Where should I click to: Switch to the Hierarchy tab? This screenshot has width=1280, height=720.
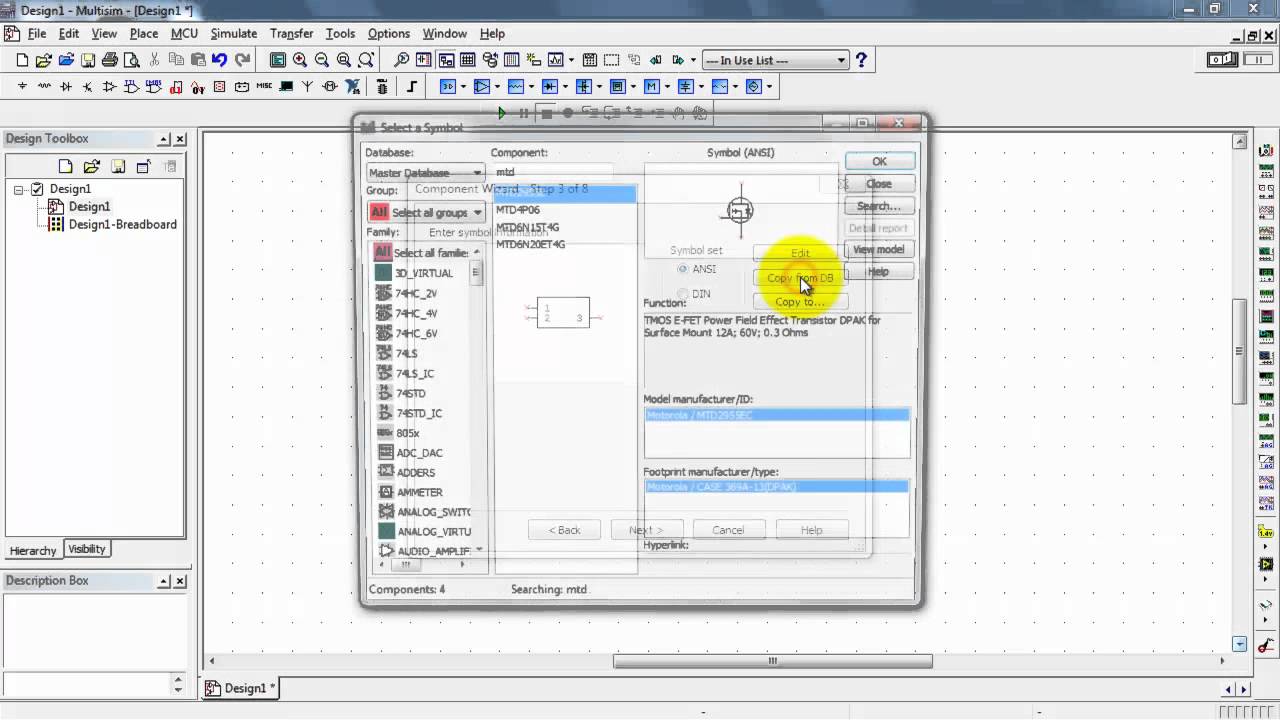coord(33,551)
